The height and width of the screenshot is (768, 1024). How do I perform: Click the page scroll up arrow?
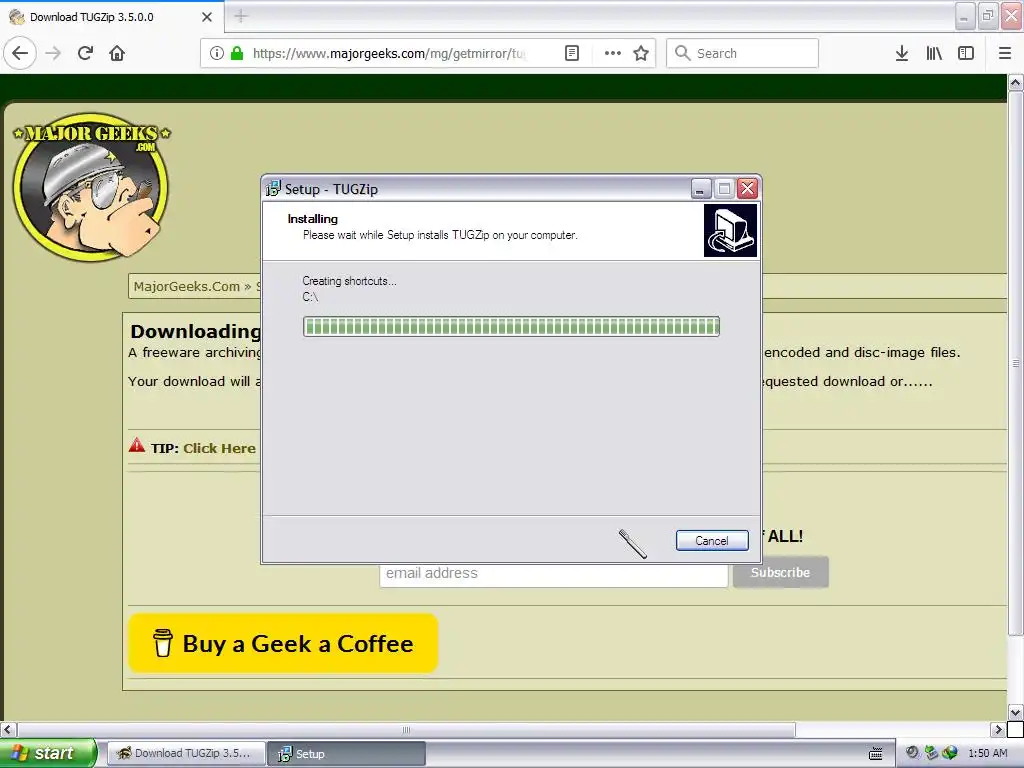(1015, 83)
